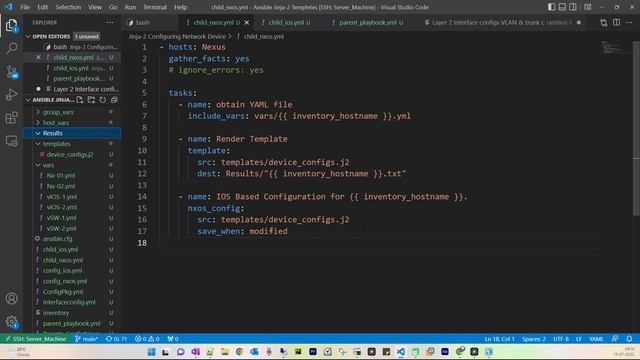Open File Explorer from Windows taskbar
640x360 pixels.
click(224, 352)
